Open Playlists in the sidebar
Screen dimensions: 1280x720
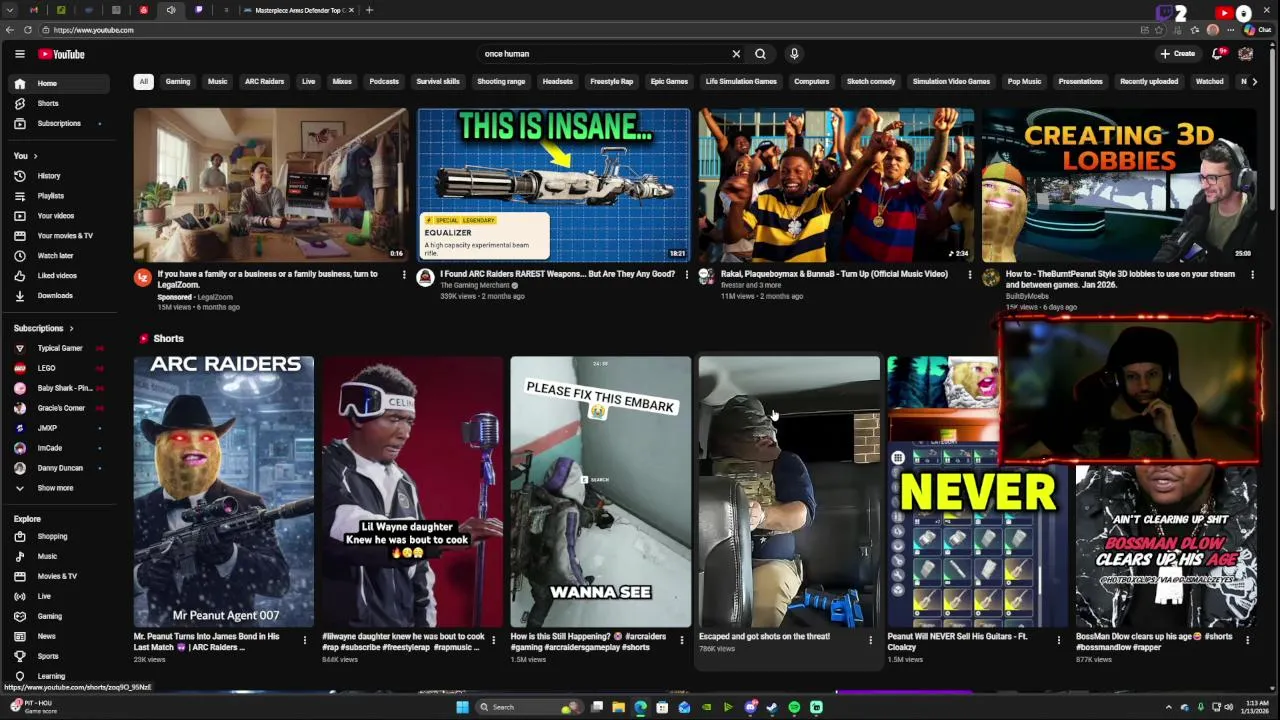[60, 196]
